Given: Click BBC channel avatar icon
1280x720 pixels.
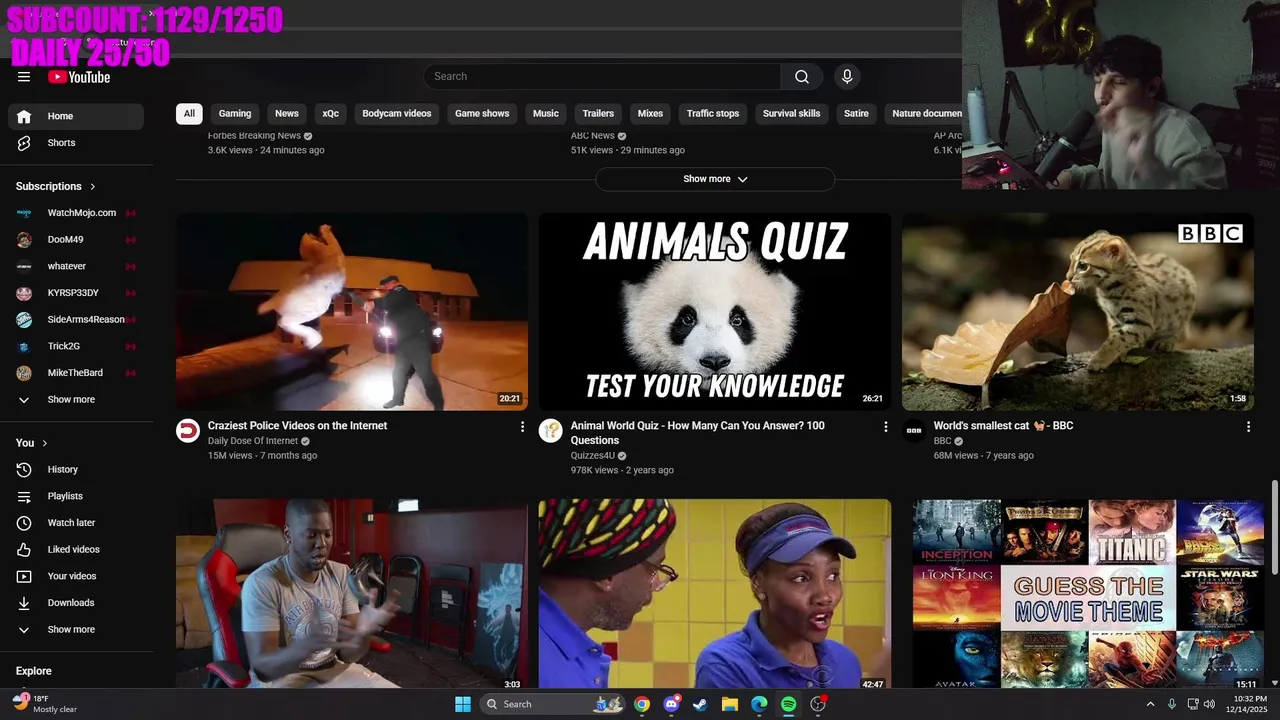Looking at the screenshot, I should (x=914, y=431).
